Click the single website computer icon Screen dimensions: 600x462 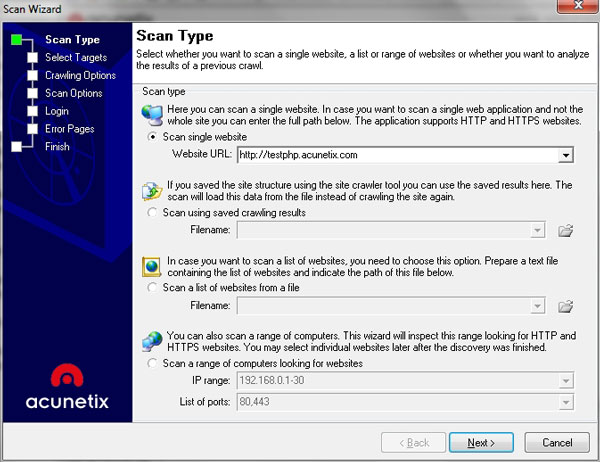151,116
